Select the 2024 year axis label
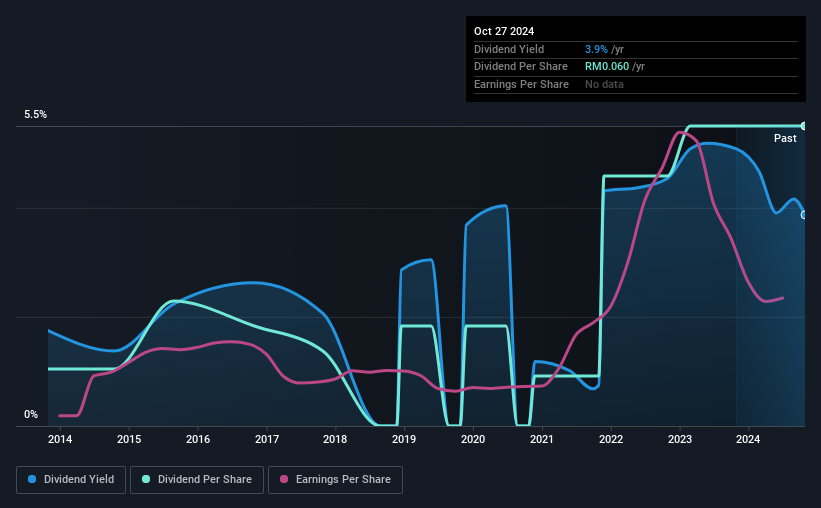Viewport: 821px width, 508px height. pyautogui.click(x=748, y=439)
